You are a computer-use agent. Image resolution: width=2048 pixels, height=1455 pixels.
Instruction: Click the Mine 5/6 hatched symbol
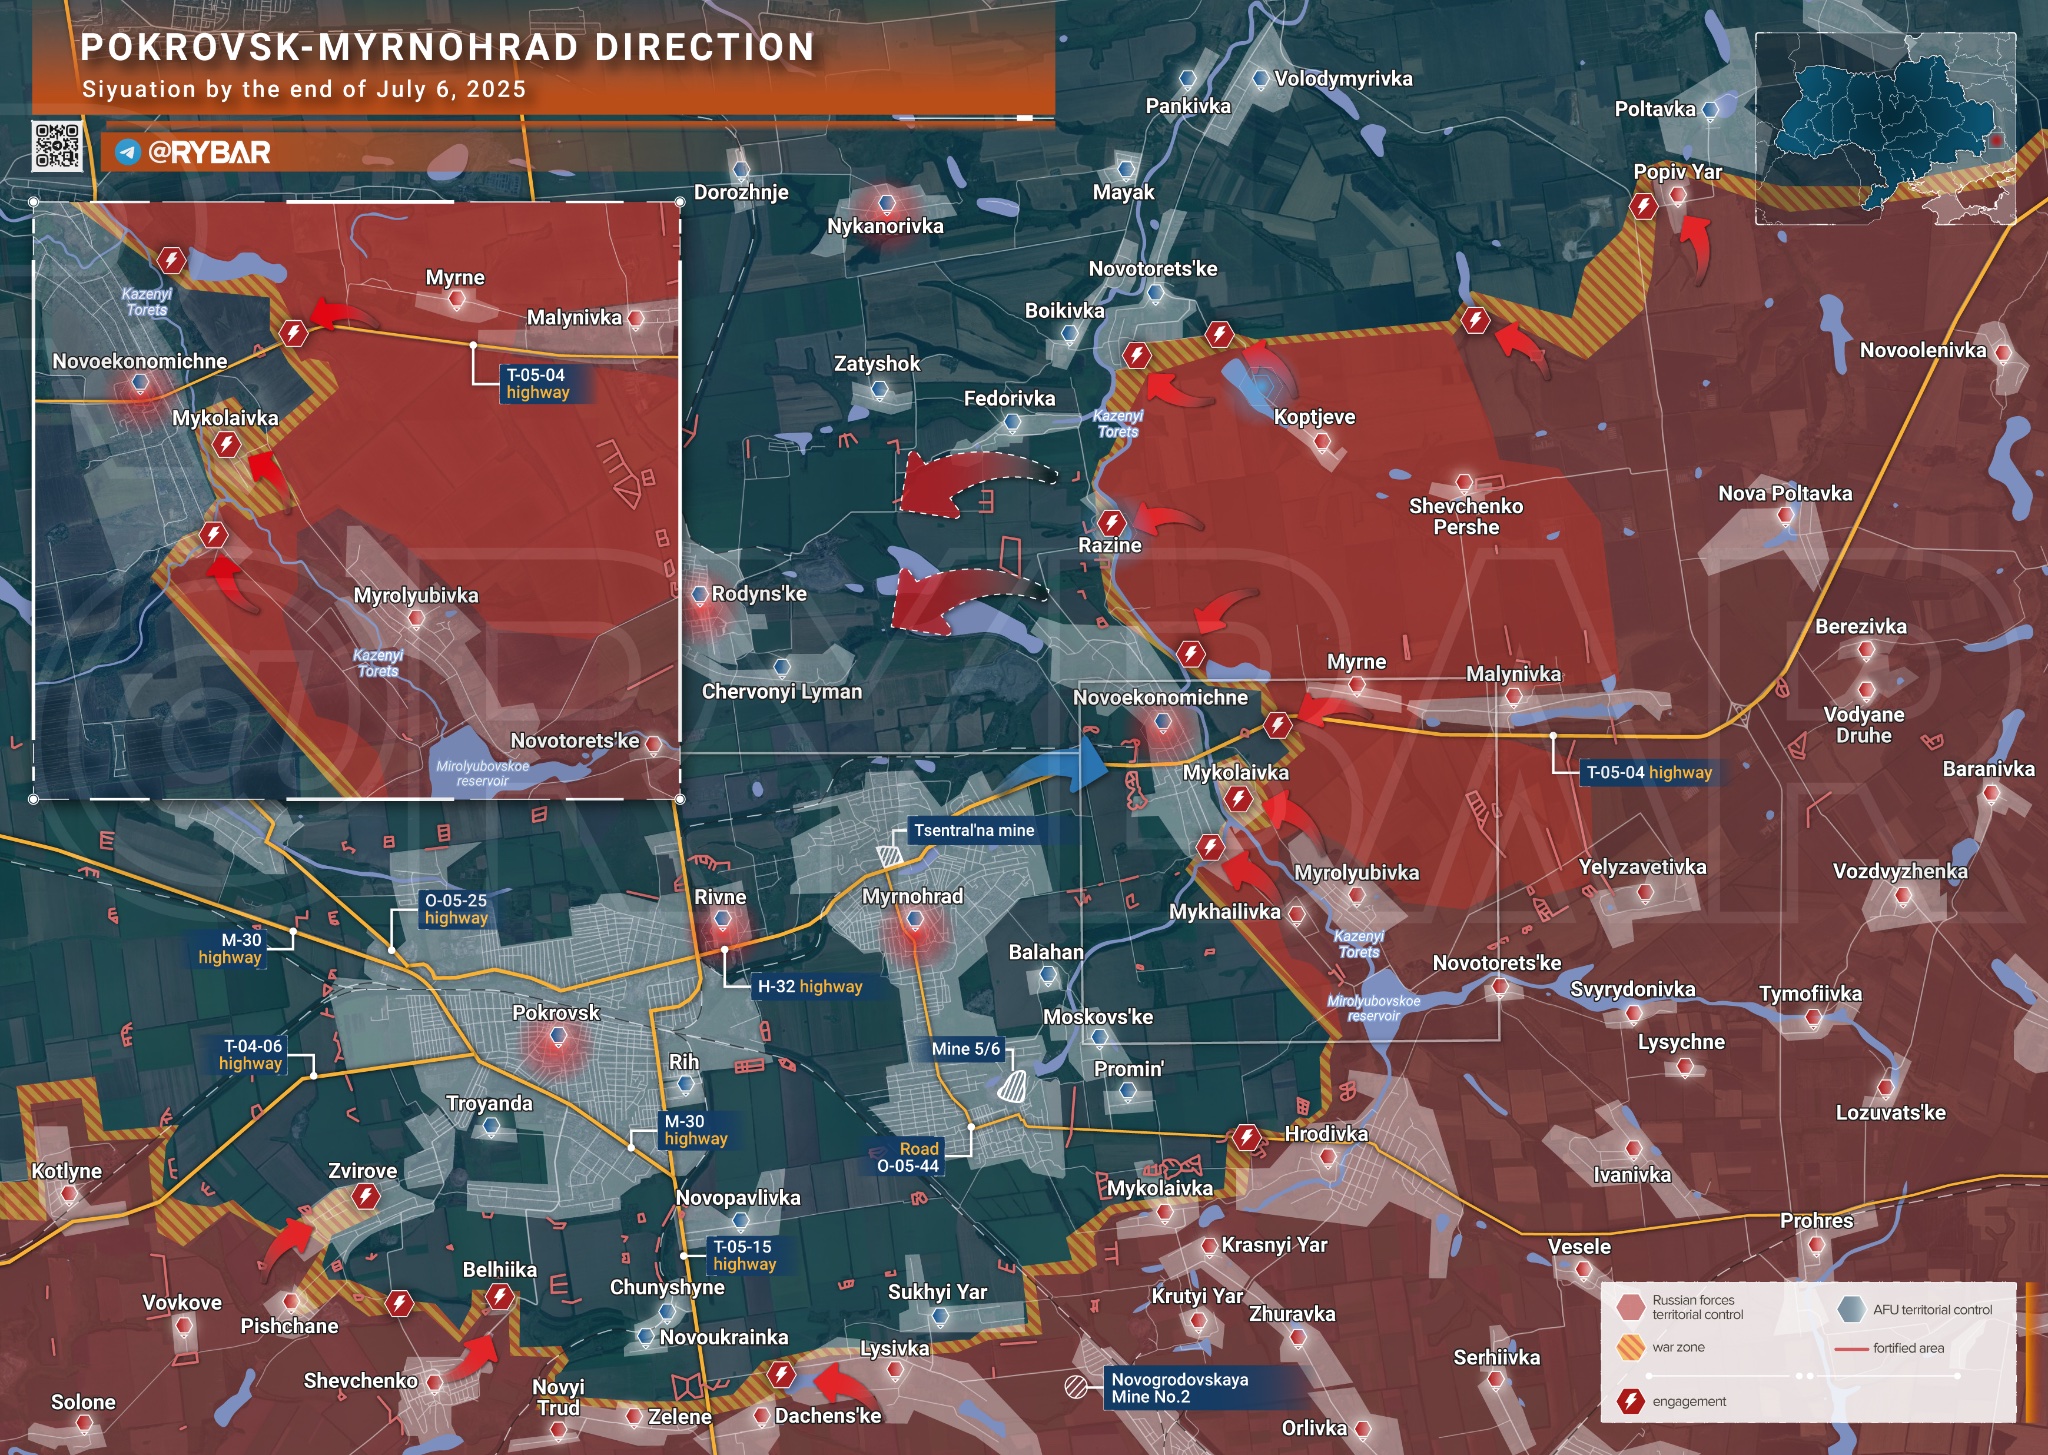[1012, 1086]
